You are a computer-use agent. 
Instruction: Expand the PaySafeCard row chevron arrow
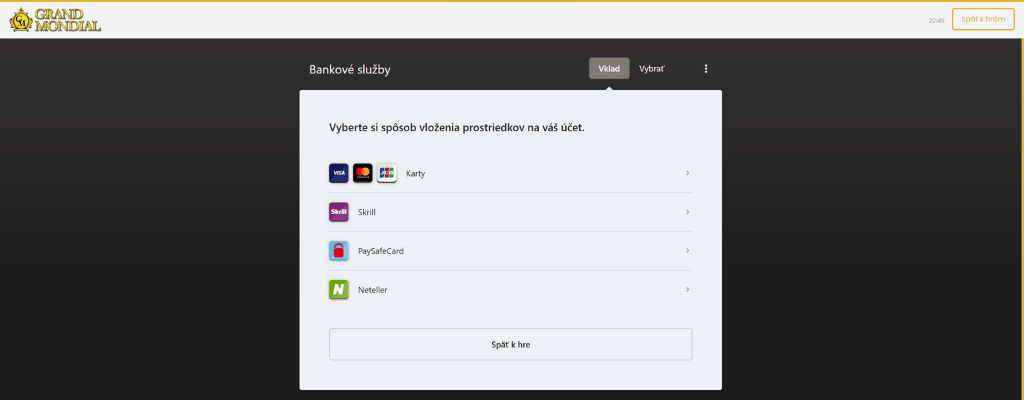[688, 251]
